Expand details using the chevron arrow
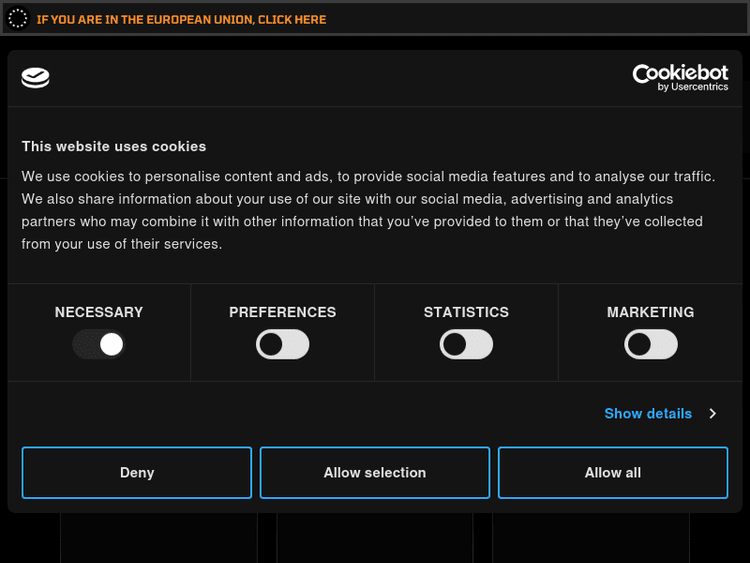 click(x=713, y=413)
